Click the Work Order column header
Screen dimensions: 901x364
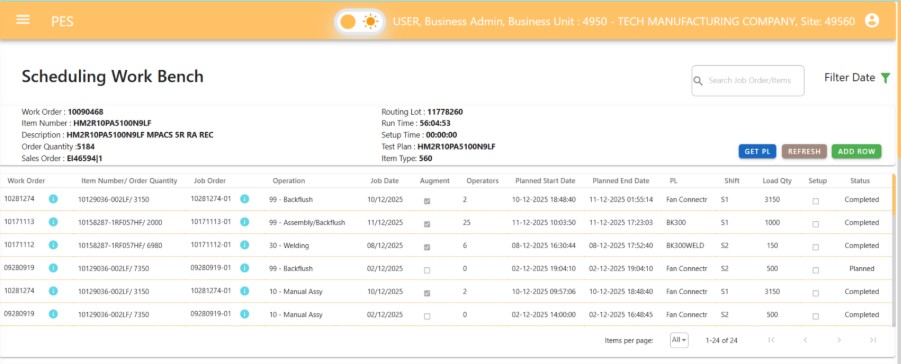pos(26,181)
